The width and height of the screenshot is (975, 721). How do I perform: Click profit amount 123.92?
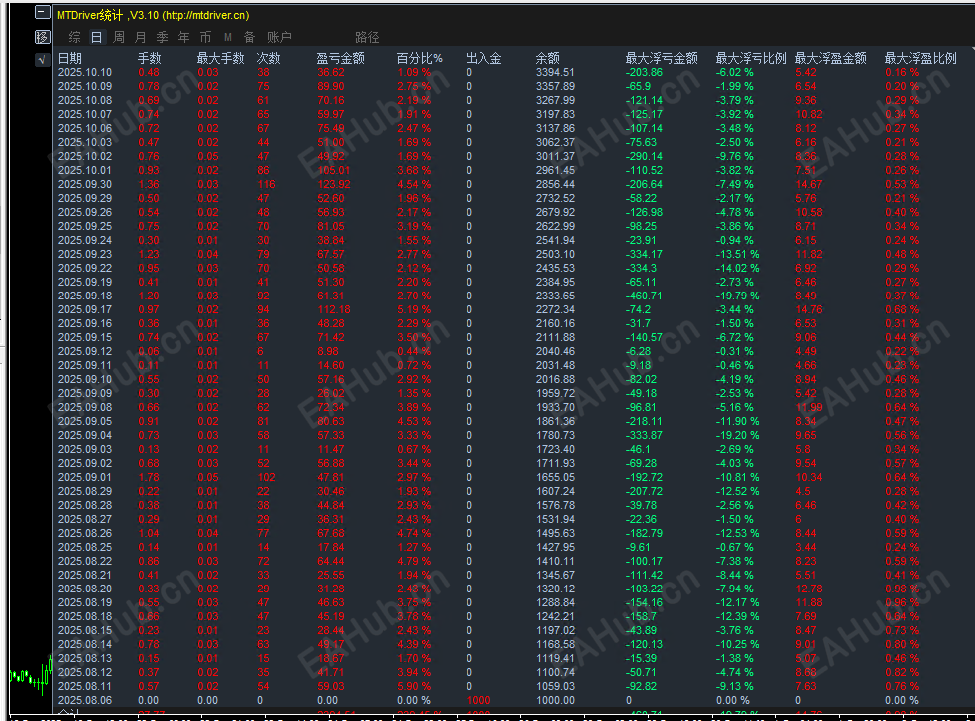[x=334, y=184]
